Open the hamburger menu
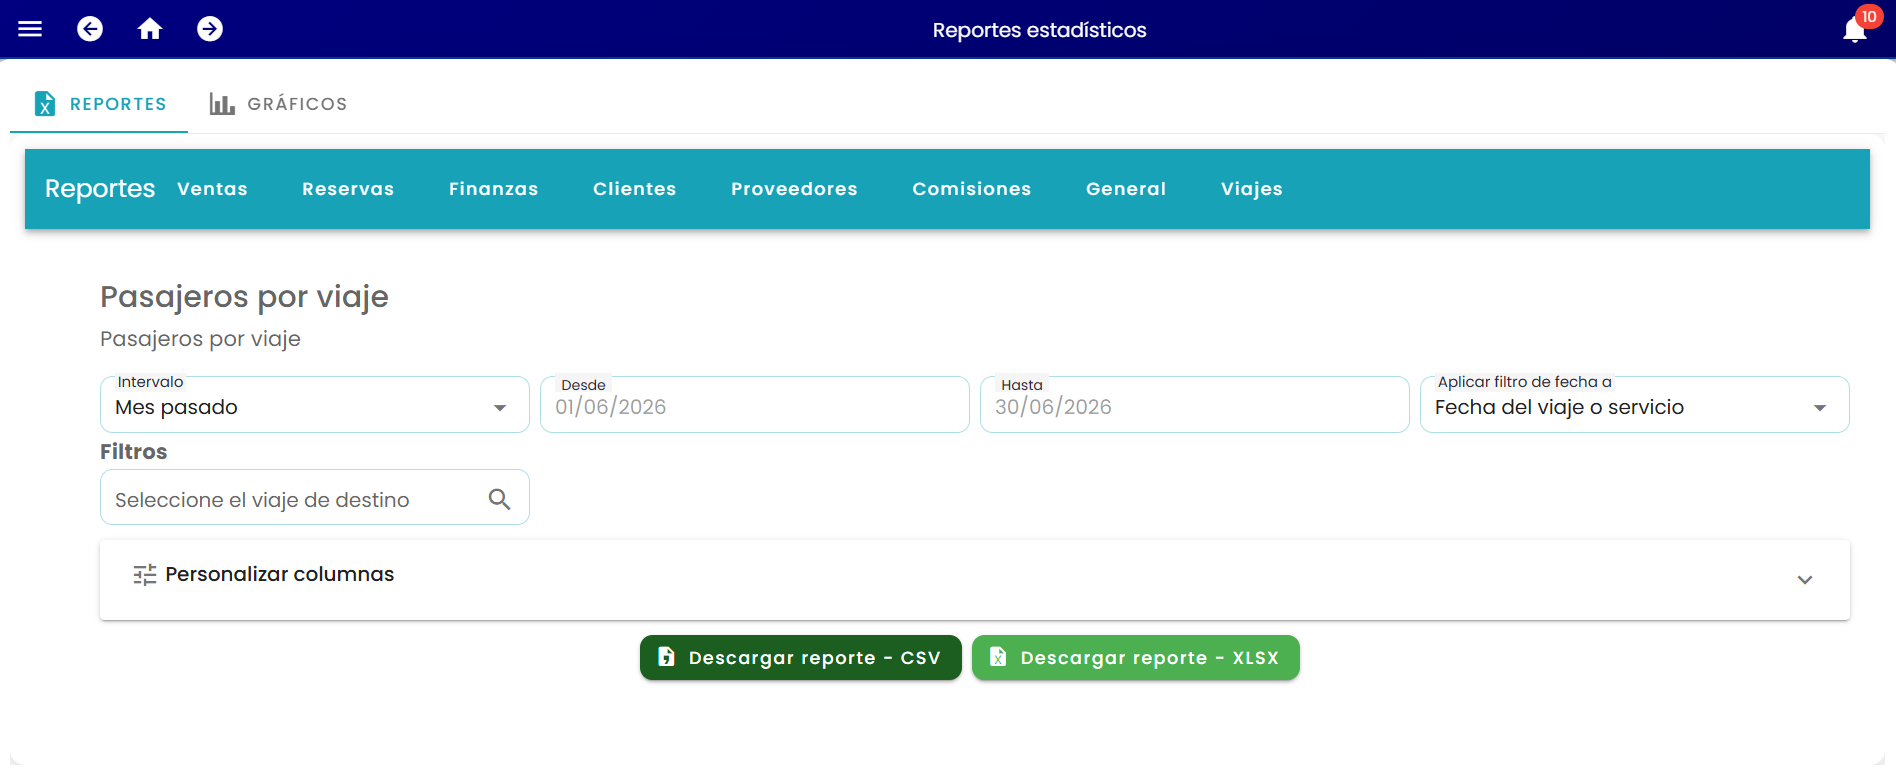Screen dimensions: 1896x769 pyautogui.click(x=30, y=29)
